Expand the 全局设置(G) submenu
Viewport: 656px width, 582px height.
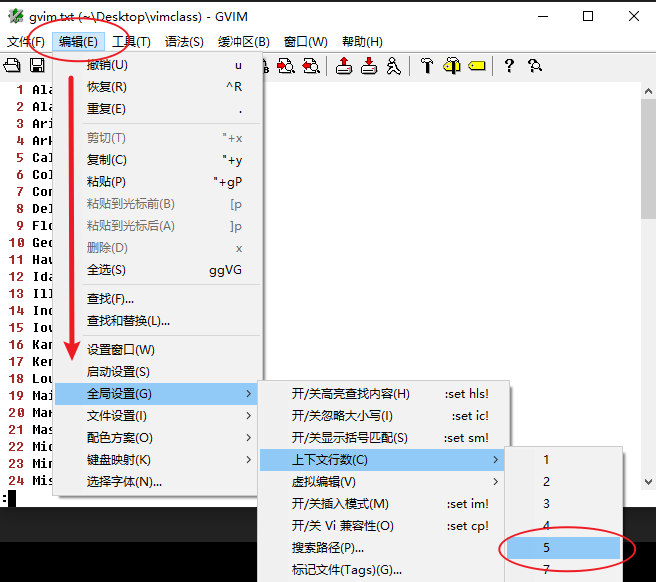pos(157,394)
